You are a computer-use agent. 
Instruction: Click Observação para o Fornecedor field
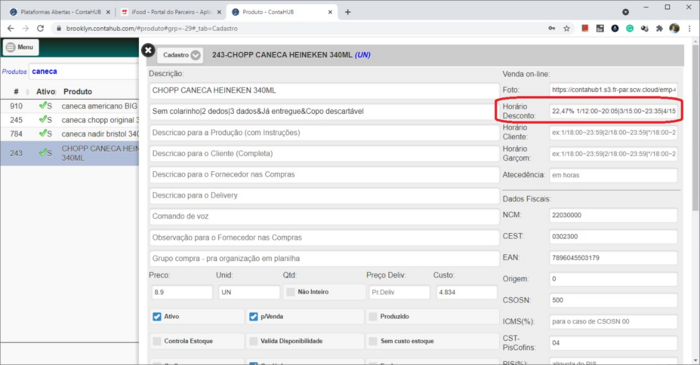pyautogui.click(x=324, y=237)
